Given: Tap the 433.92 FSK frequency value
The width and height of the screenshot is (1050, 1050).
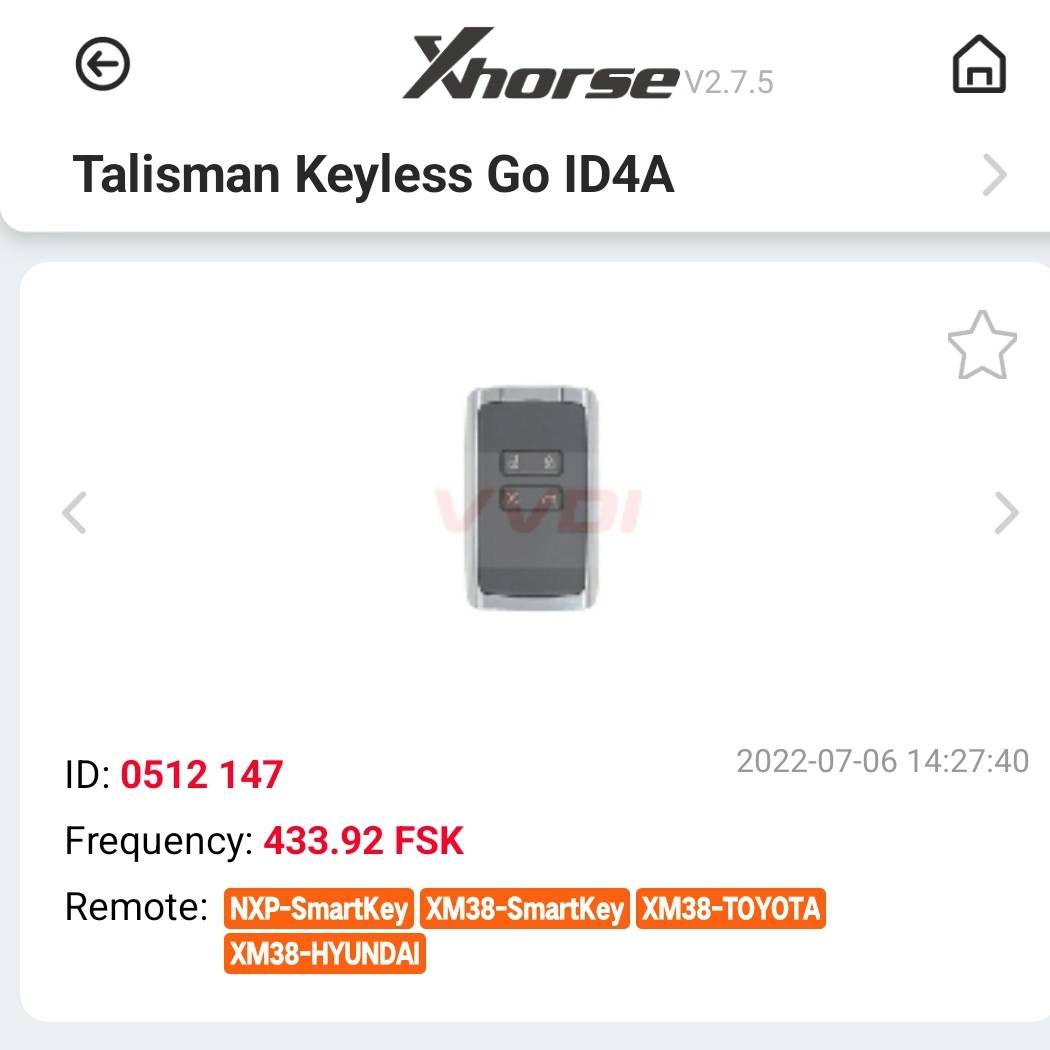Looking at the screenshot, I should 364,840.
